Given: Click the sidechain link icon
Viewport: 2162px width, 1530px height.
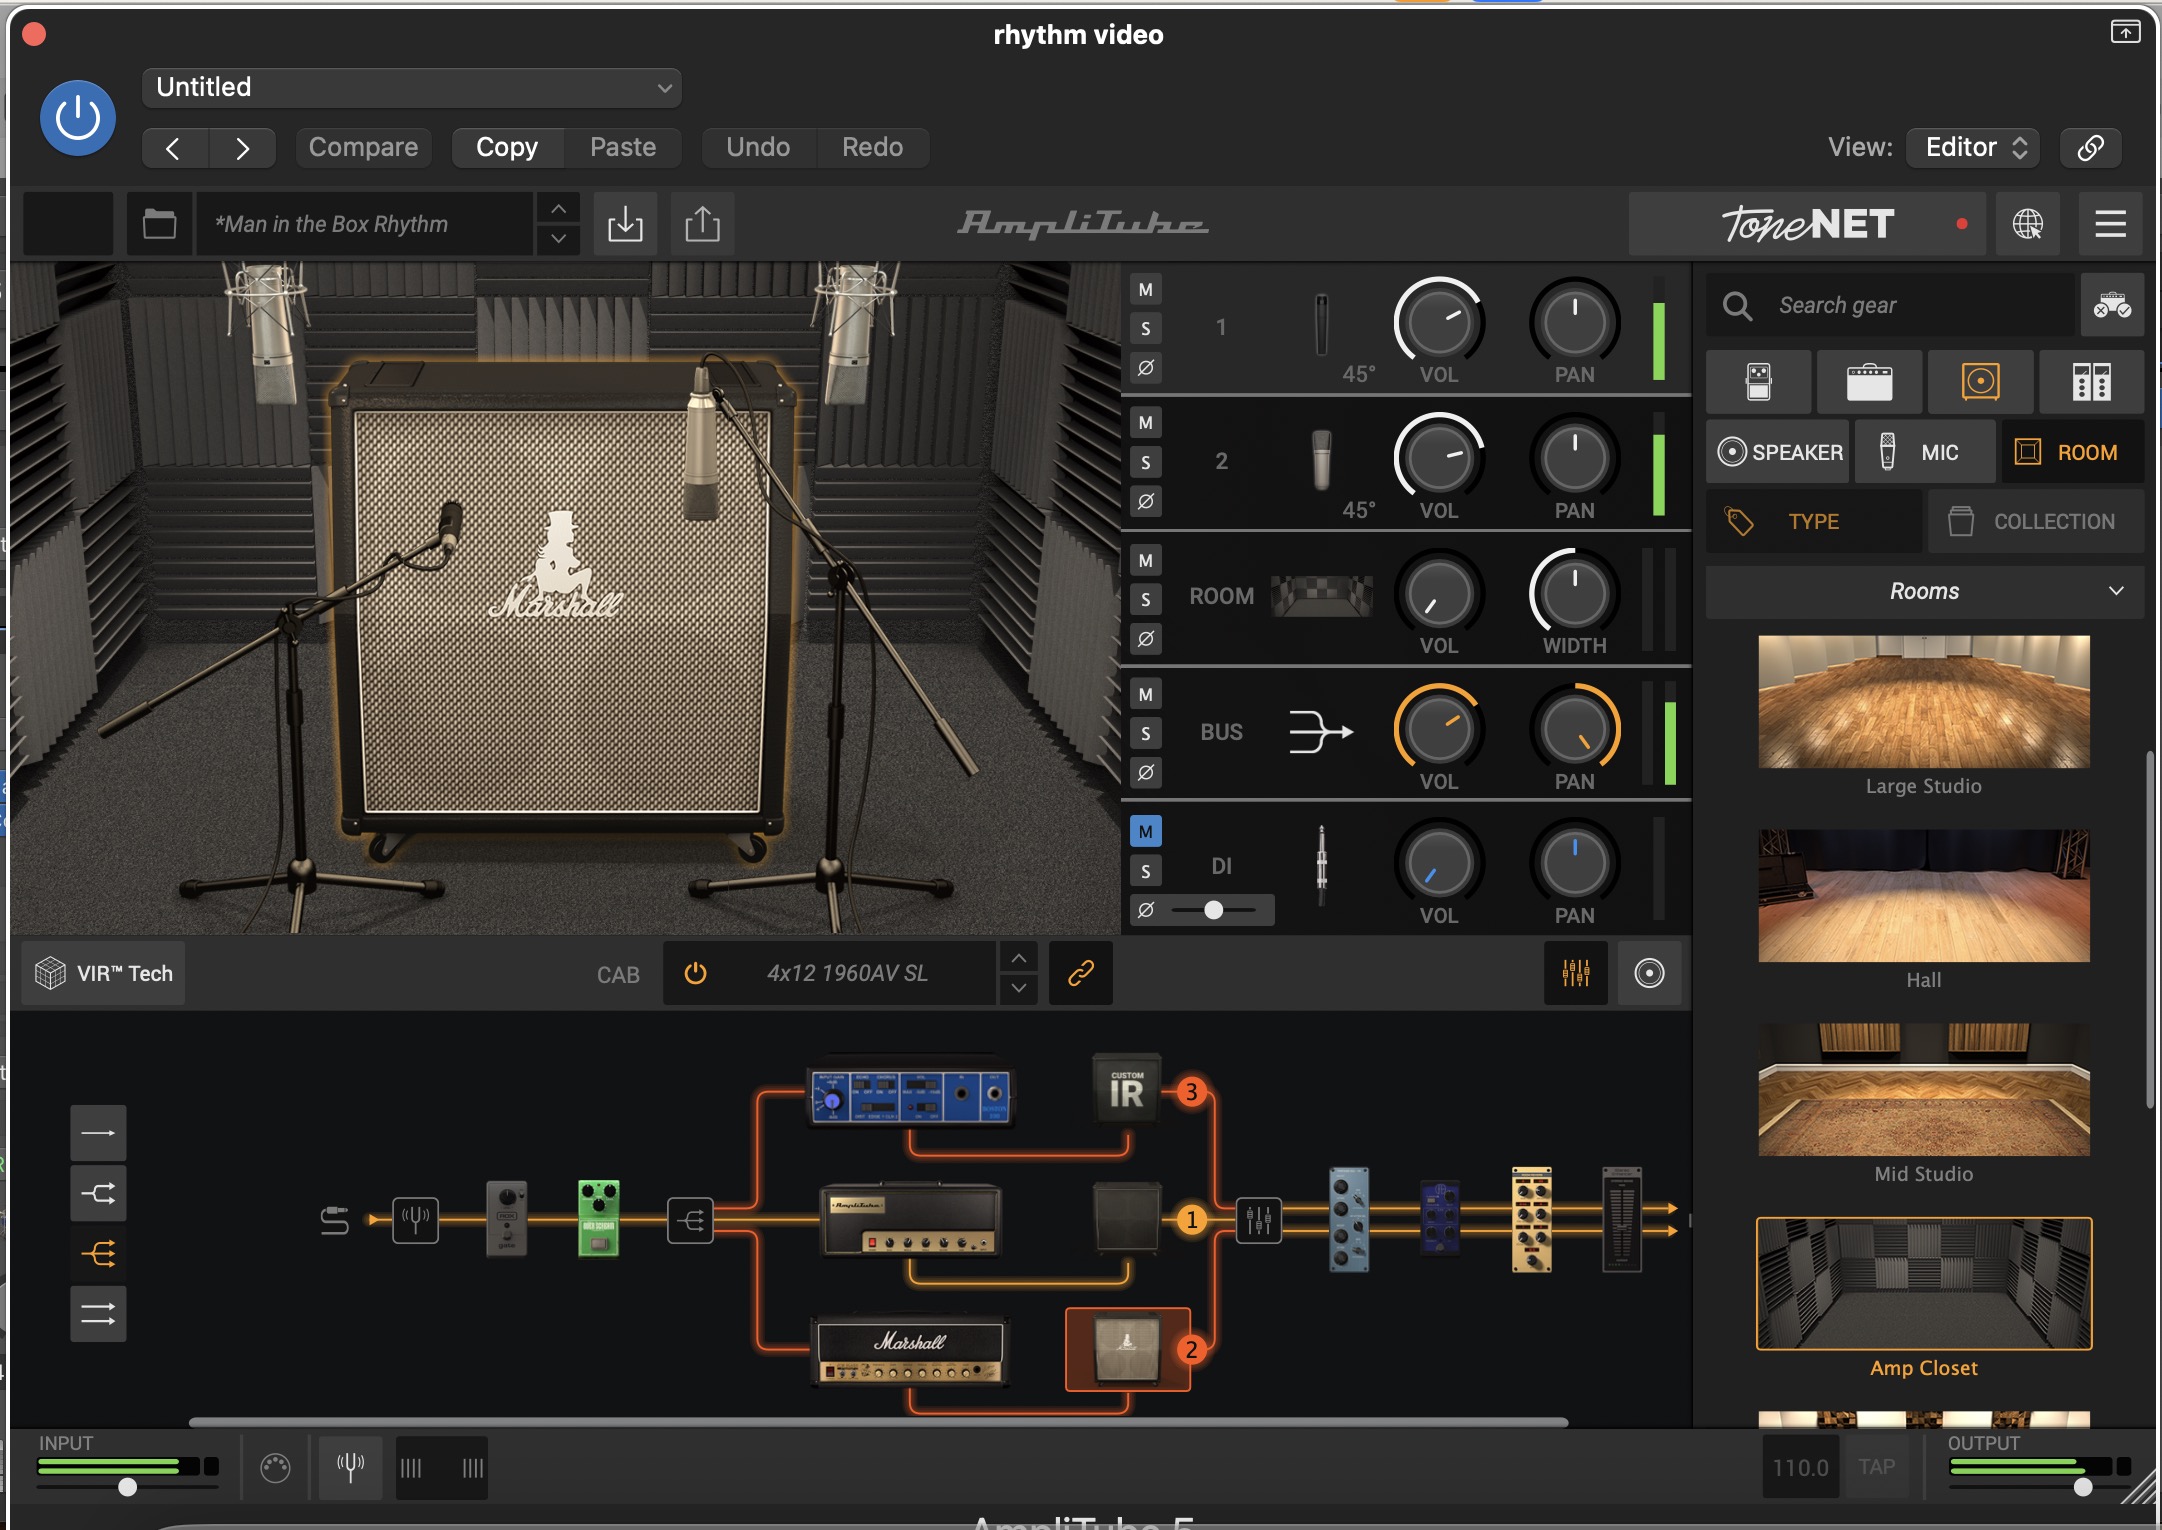Looking at the screenshot, I should click(x=2091, y=147).
